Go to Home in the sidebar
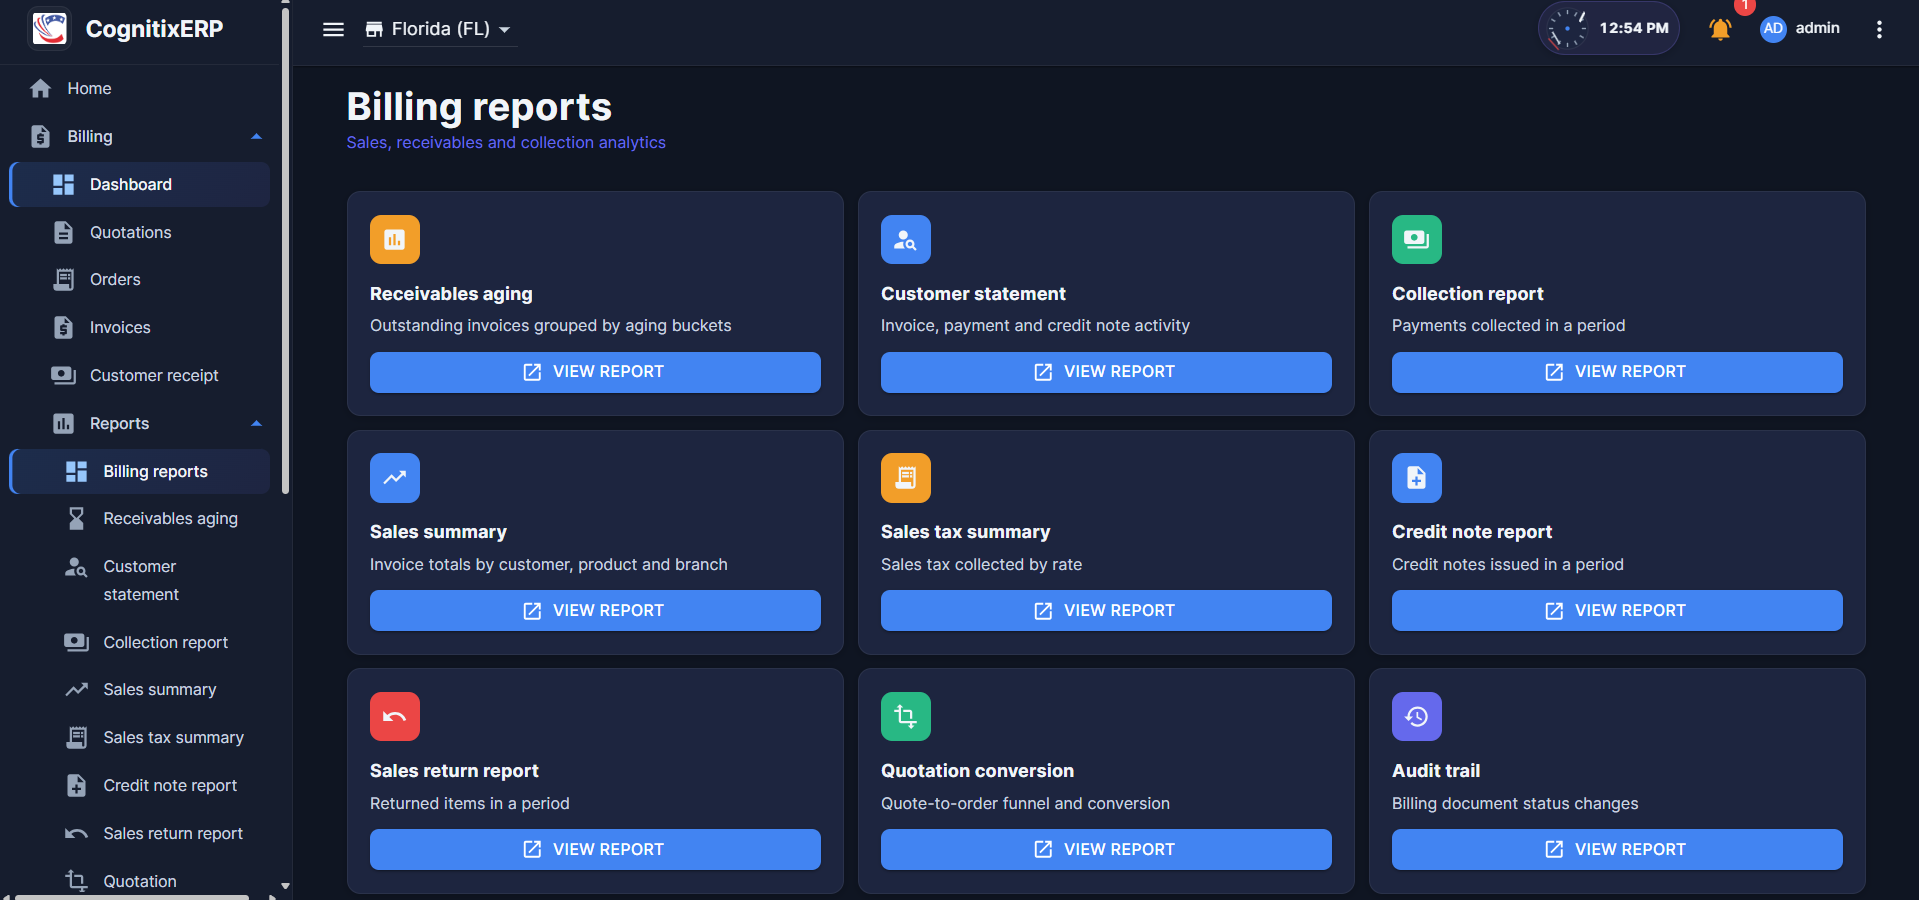The height and width of the screenshot is (900, 1919). pyautogui.click(x=140, y=88)
